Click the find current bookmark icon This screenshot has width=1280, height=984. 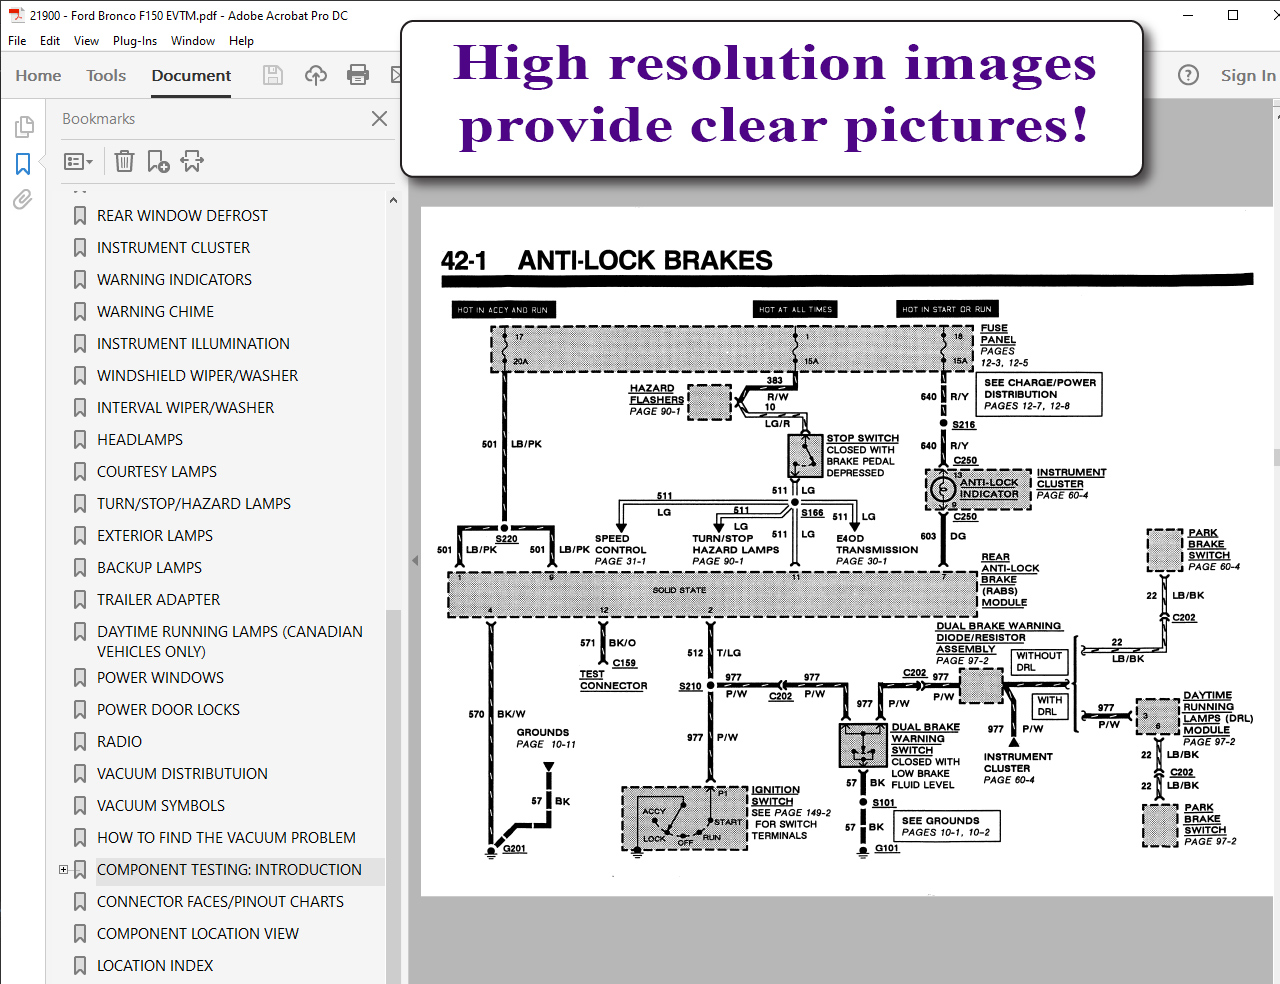(x=192, y=161)
